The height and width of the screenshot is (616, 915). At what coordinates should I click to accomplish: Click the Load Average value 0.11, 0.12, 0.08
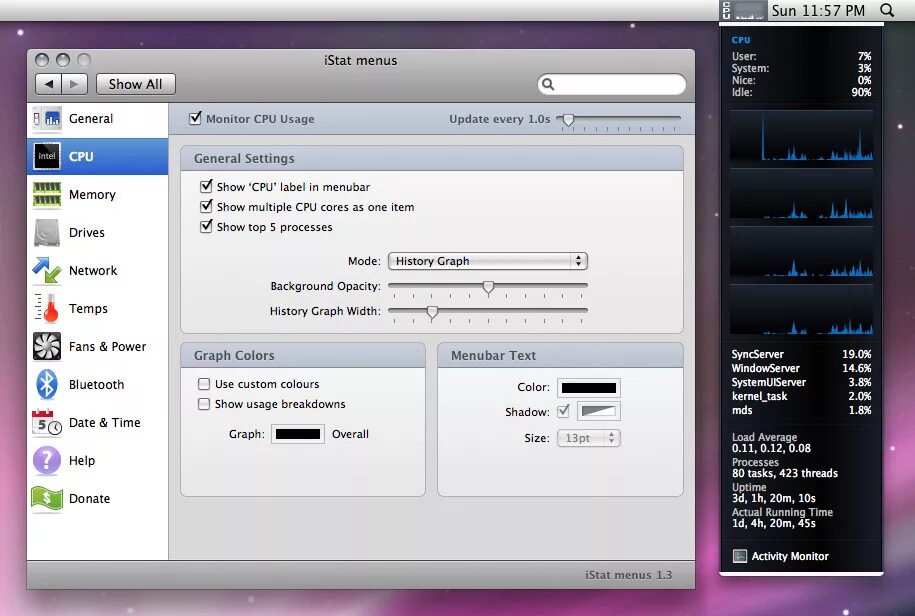tap(771, 448)
